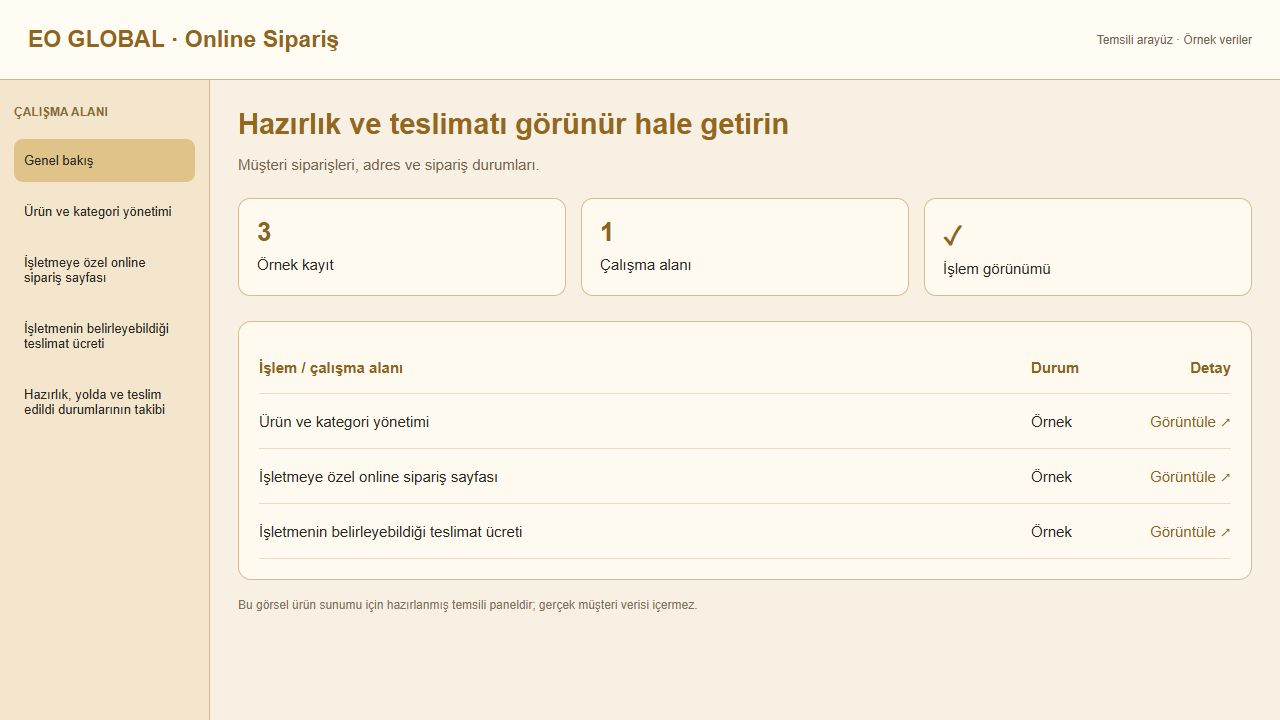Click the Örnek status in teslimat ücreti row

(x=1051, y=532)
